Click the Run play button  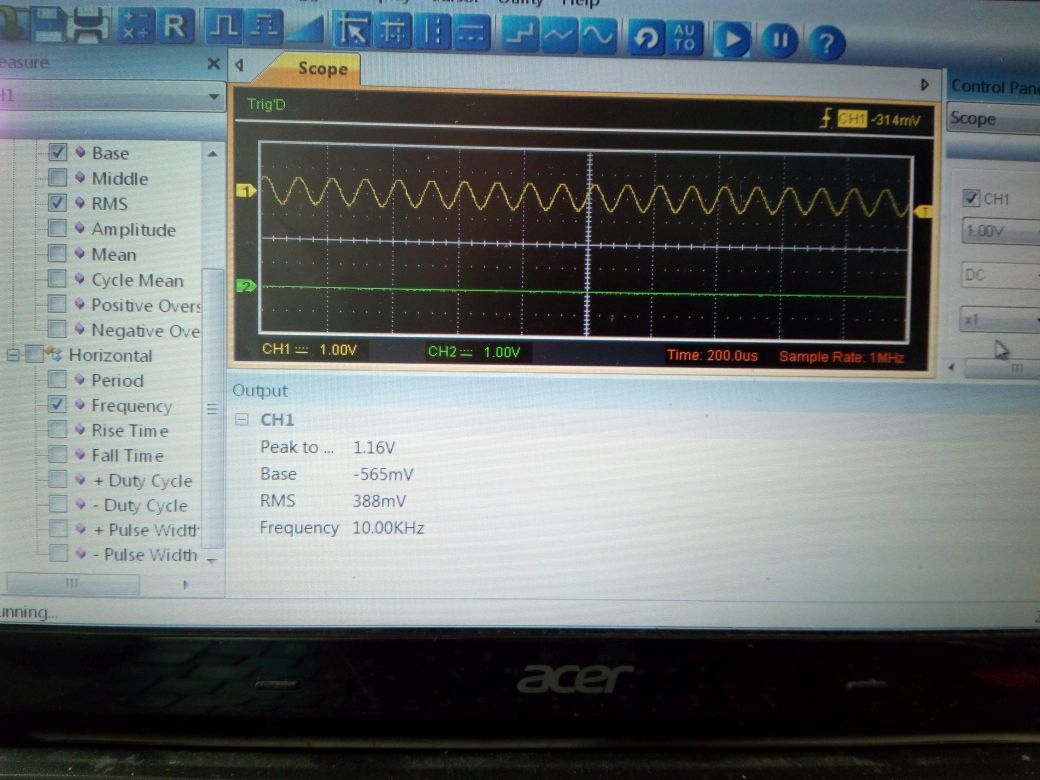732,40
